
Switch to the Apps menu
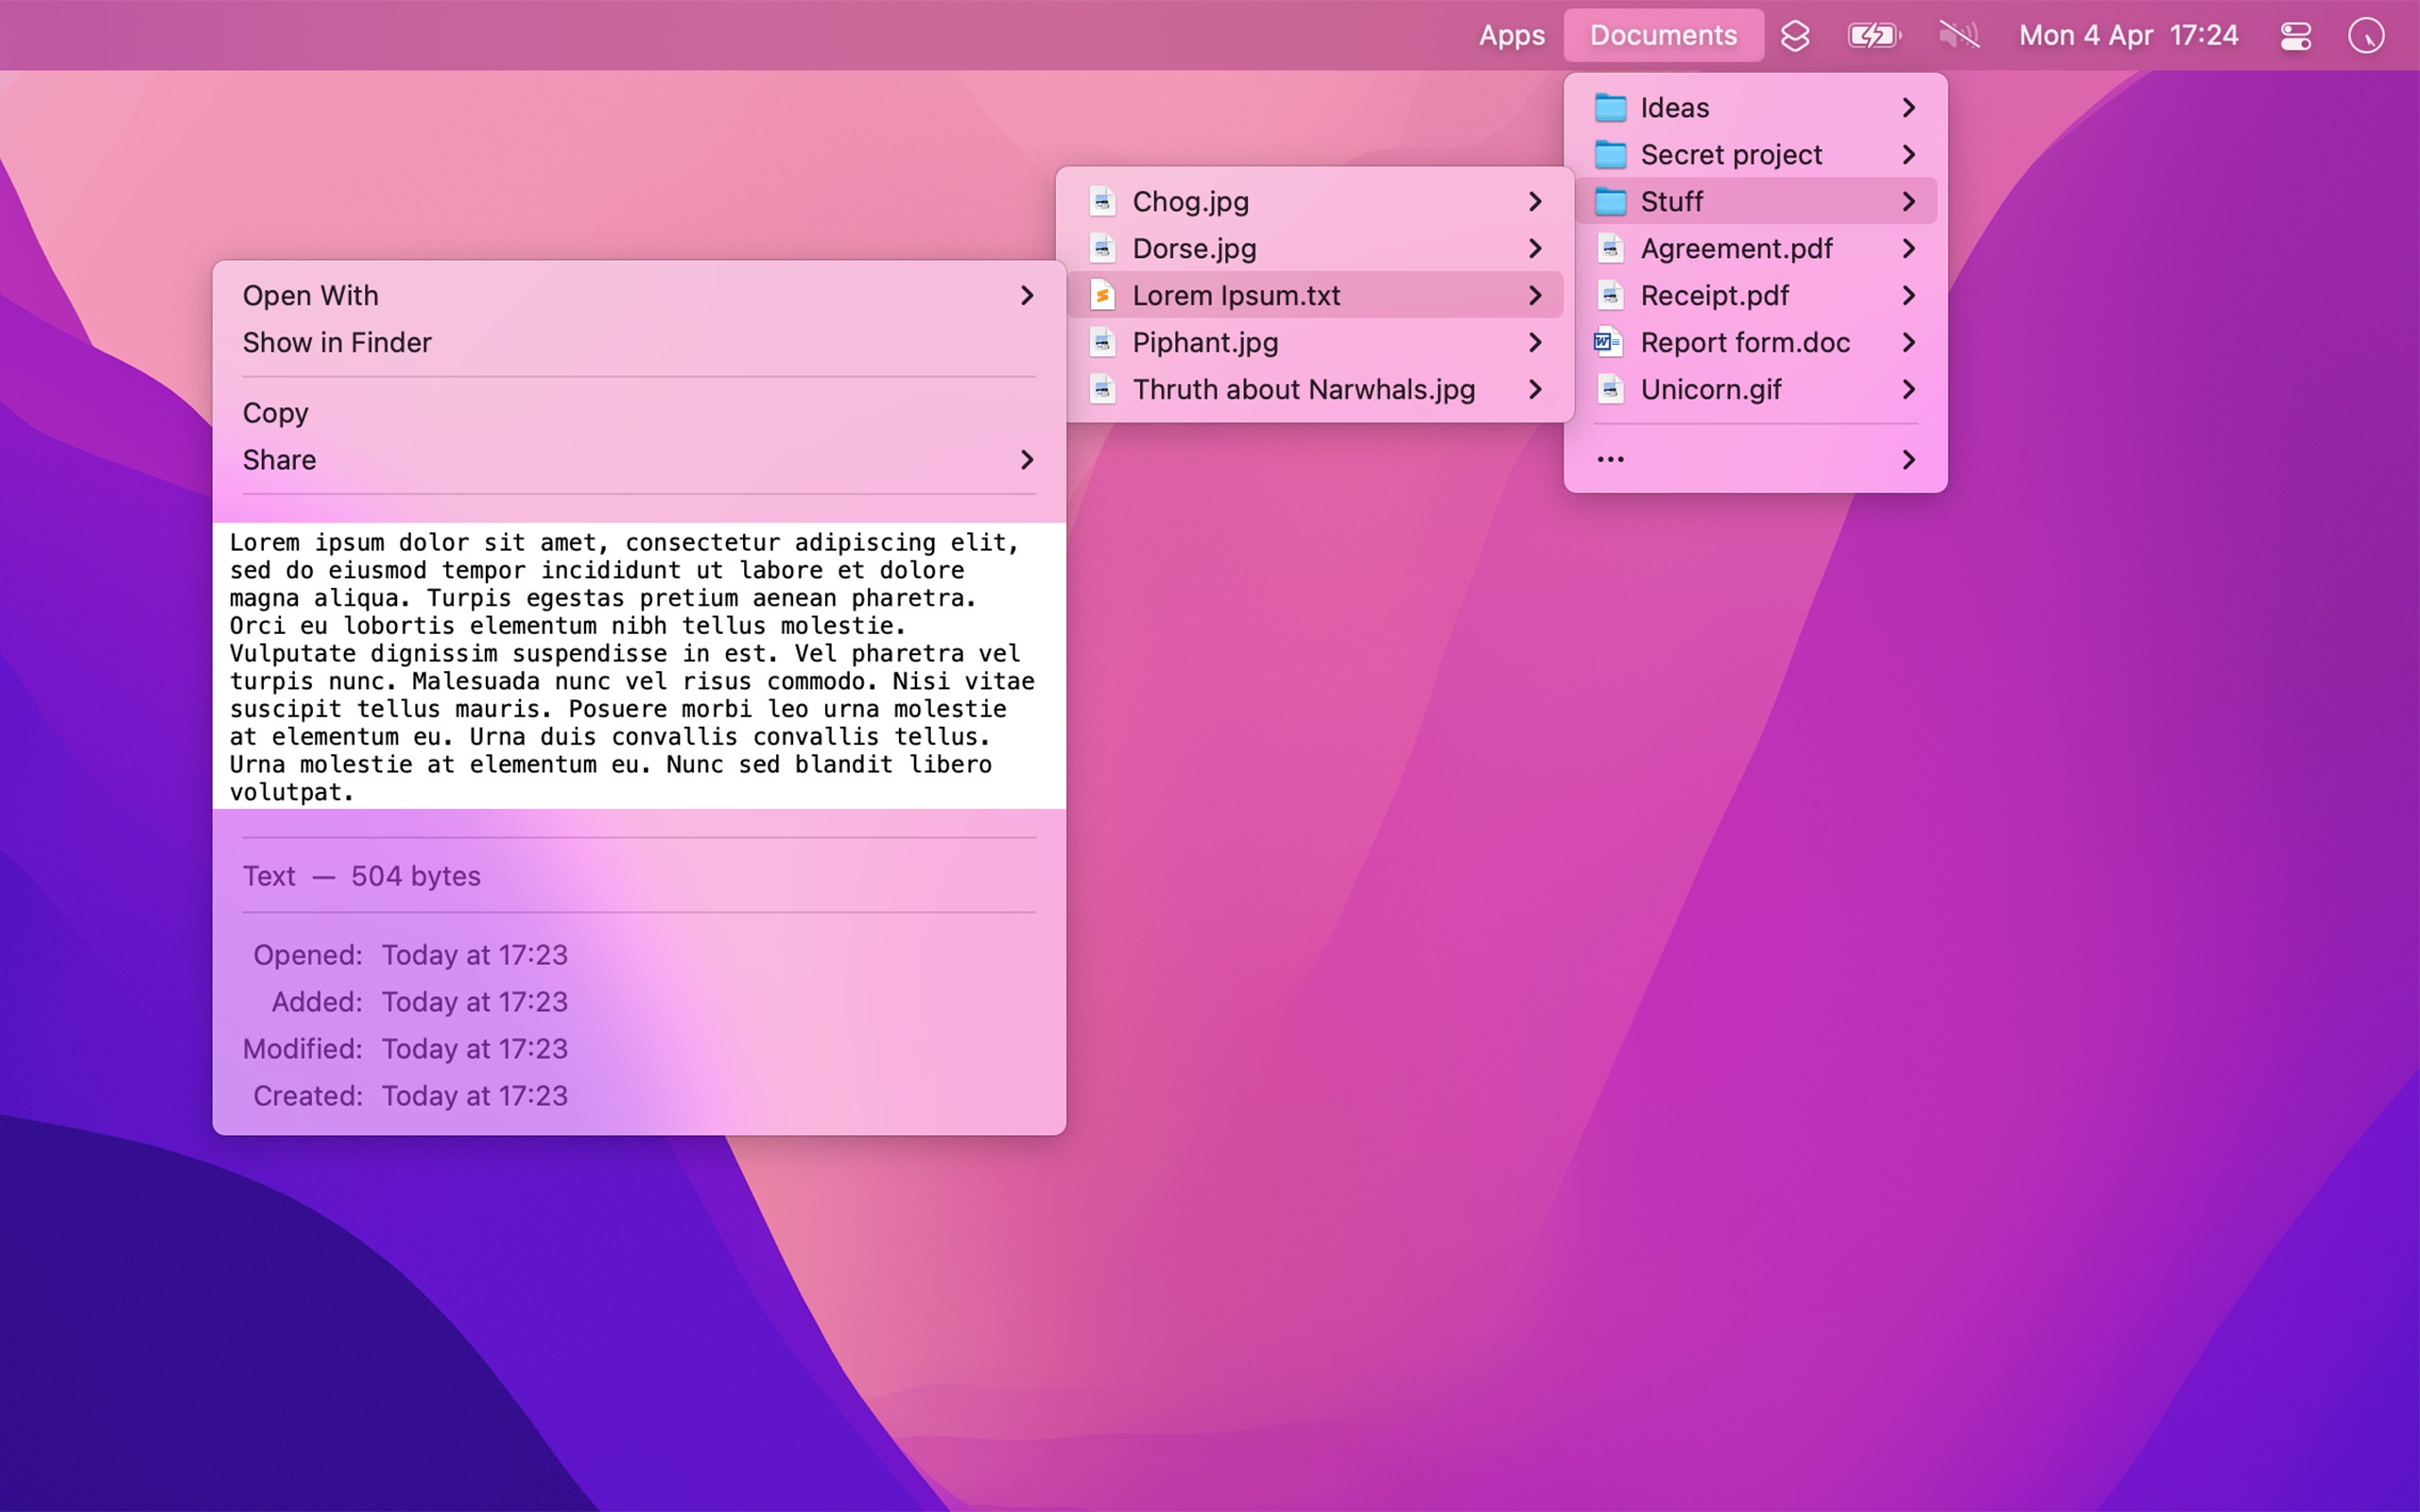[1511, 35]
